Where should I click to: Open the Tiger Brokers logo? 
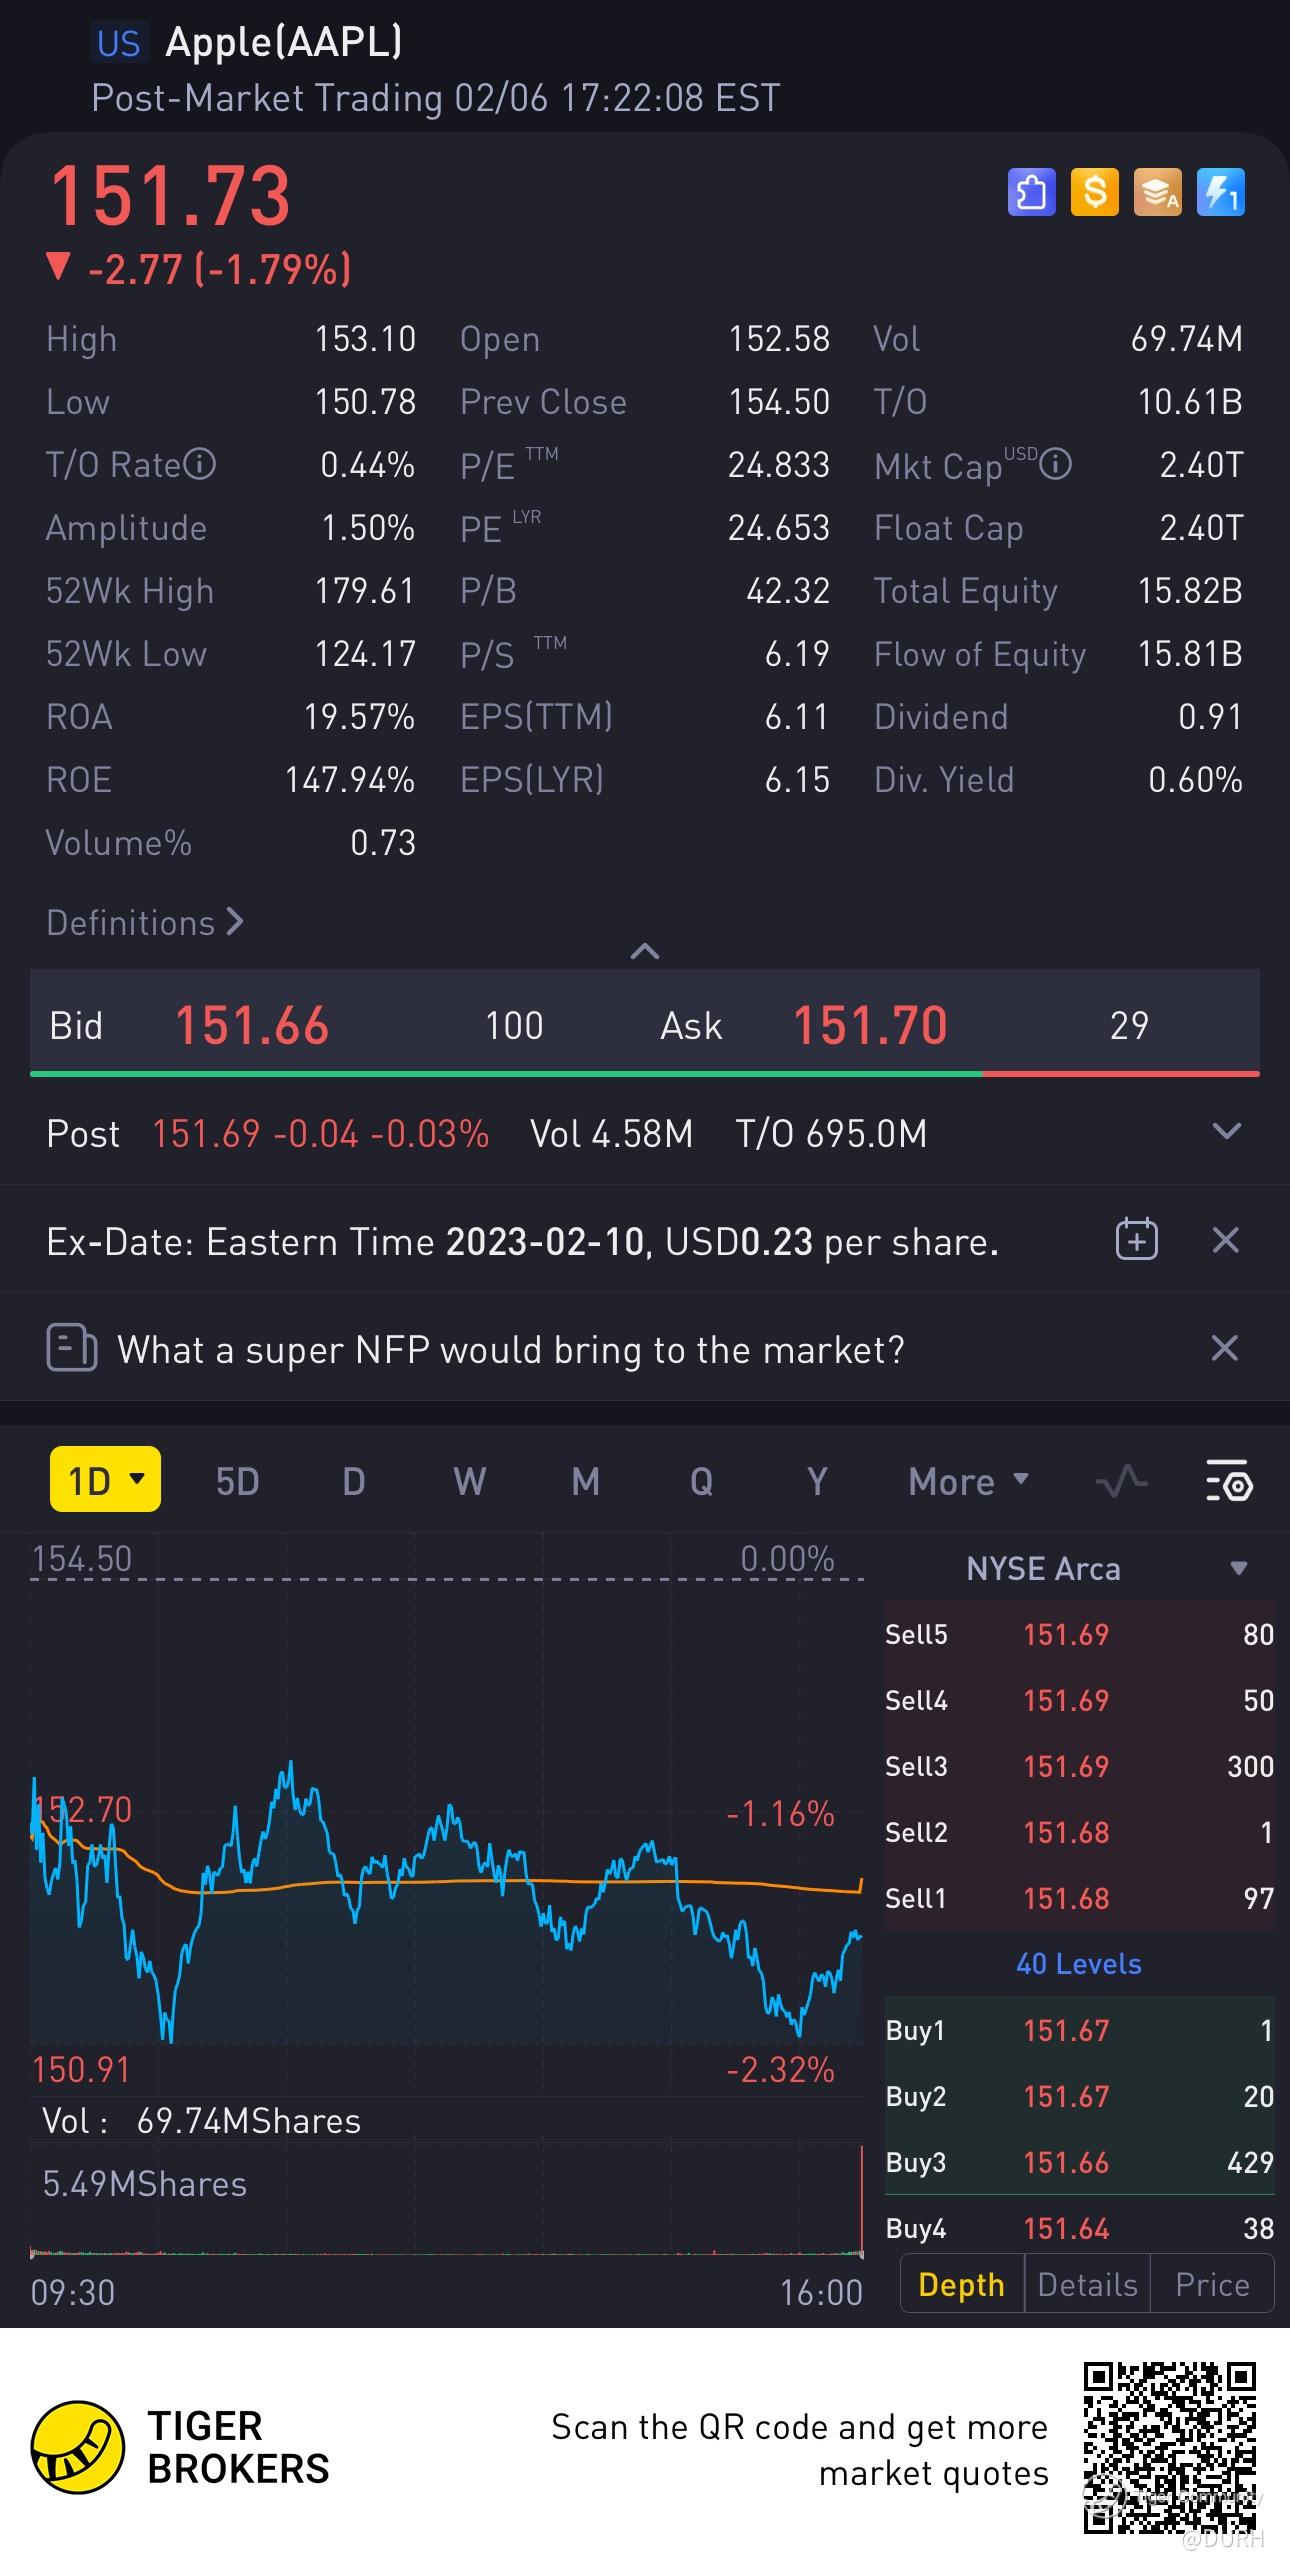[180, 2447]
